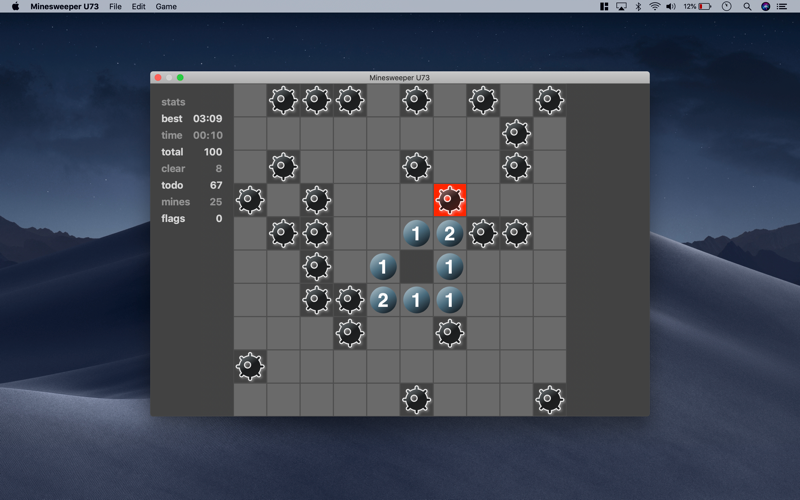Click the first of three adjacent top-row mines
This screenshot has width=800, height=500.
pos(283,101)
